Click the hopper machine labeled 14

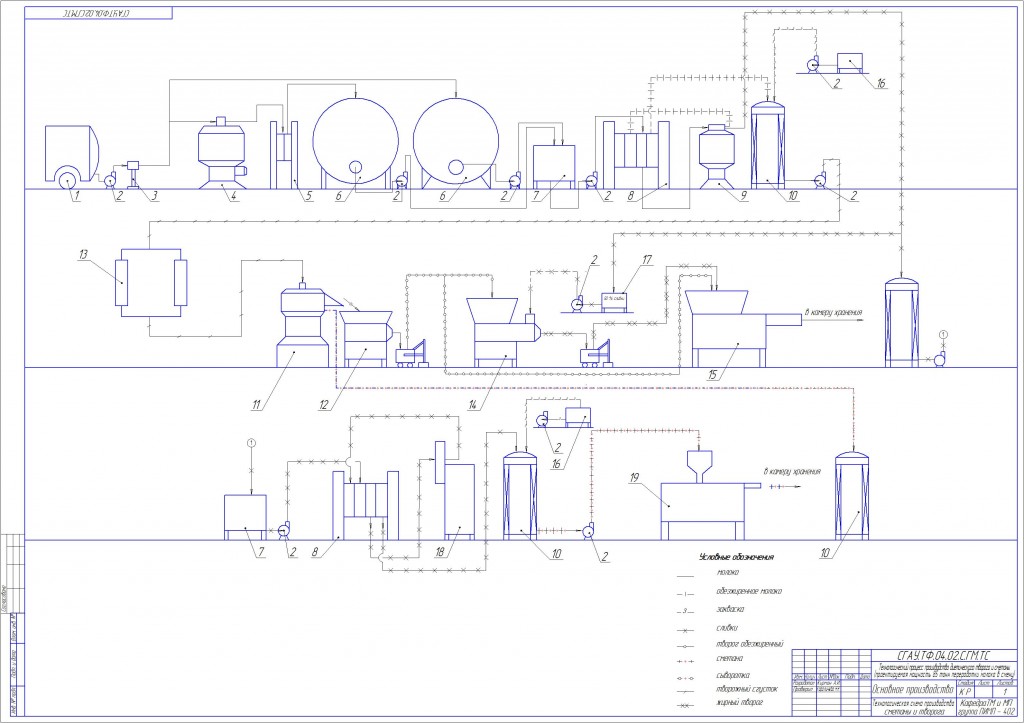click(502, 332)
